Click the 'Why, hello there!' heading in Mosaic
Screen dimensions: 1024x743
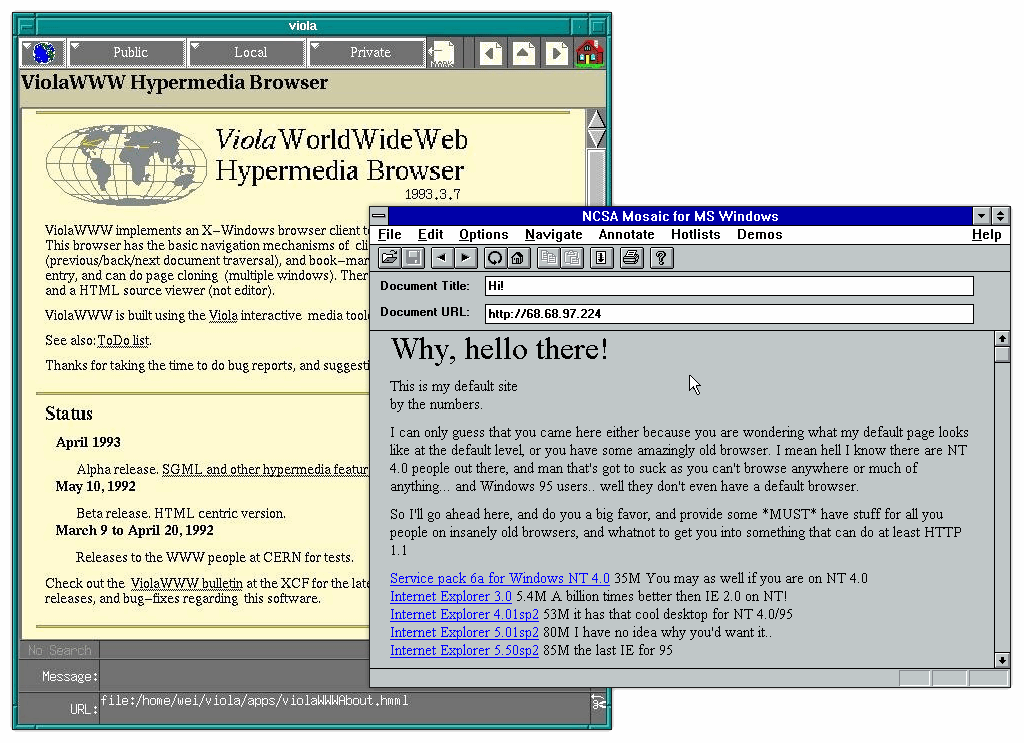pyautogui.click(x=500, y=350)
